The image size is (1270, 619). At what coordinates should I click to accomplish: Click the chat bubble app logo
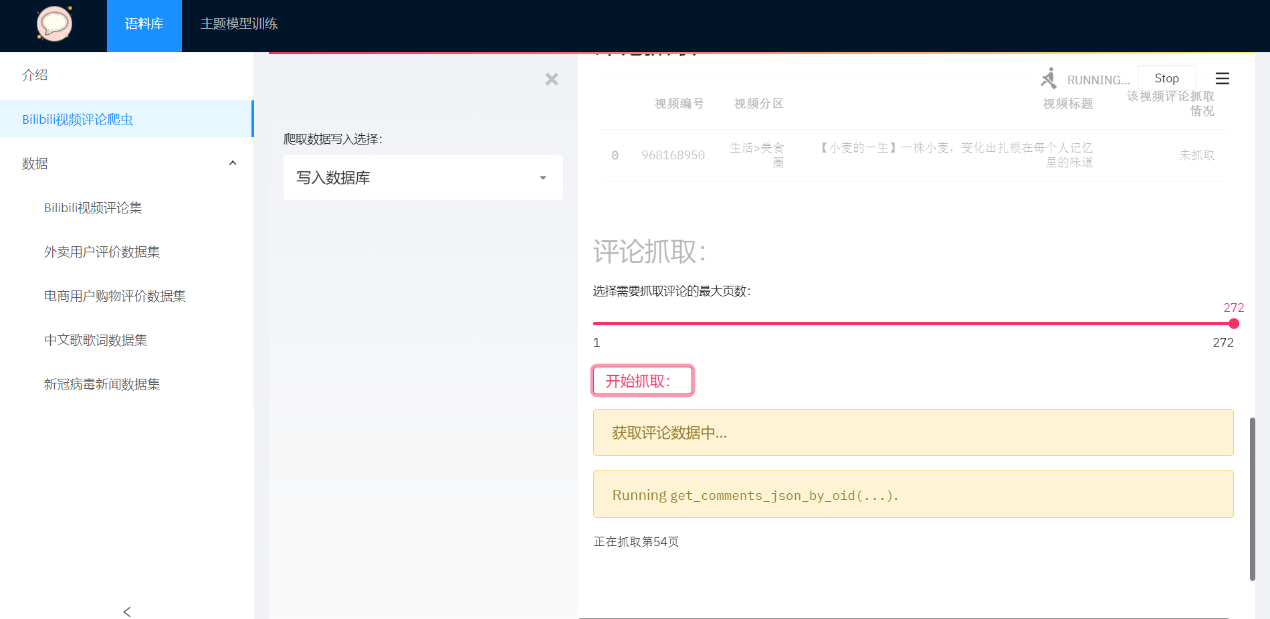click(54, 24)
